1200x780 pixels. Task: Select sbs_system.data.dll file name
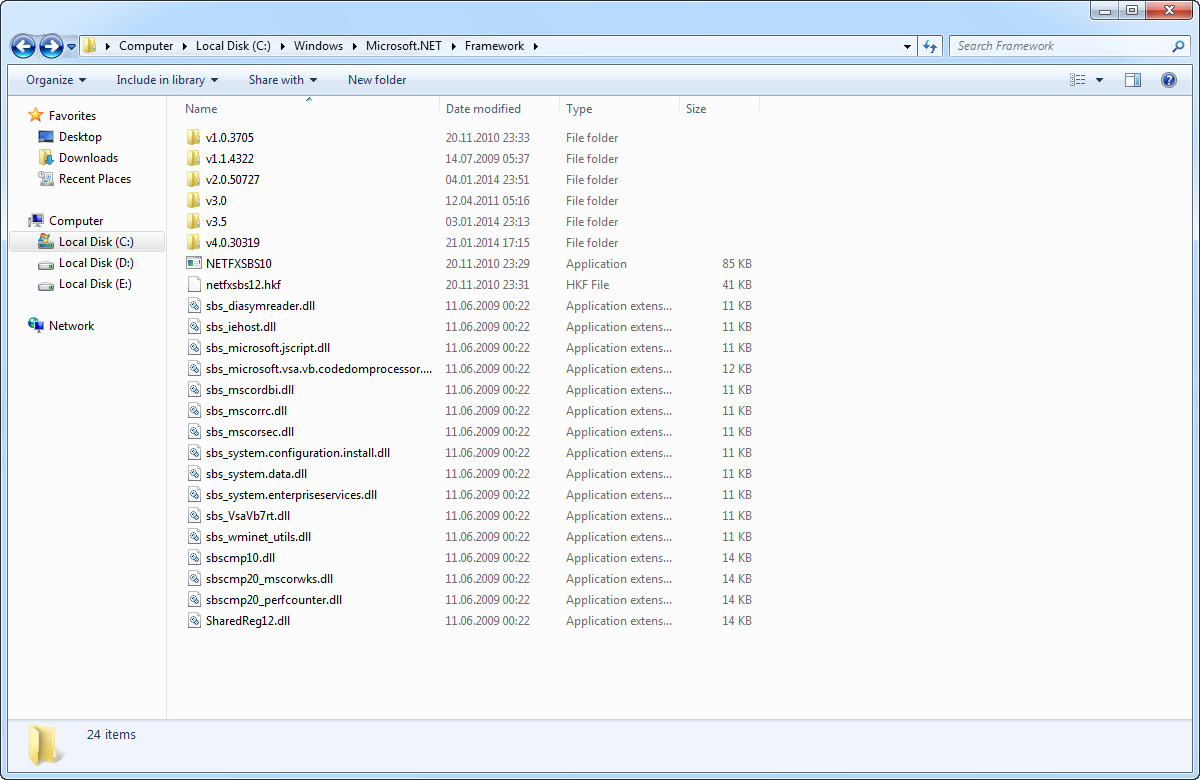[x=257, y=473]
